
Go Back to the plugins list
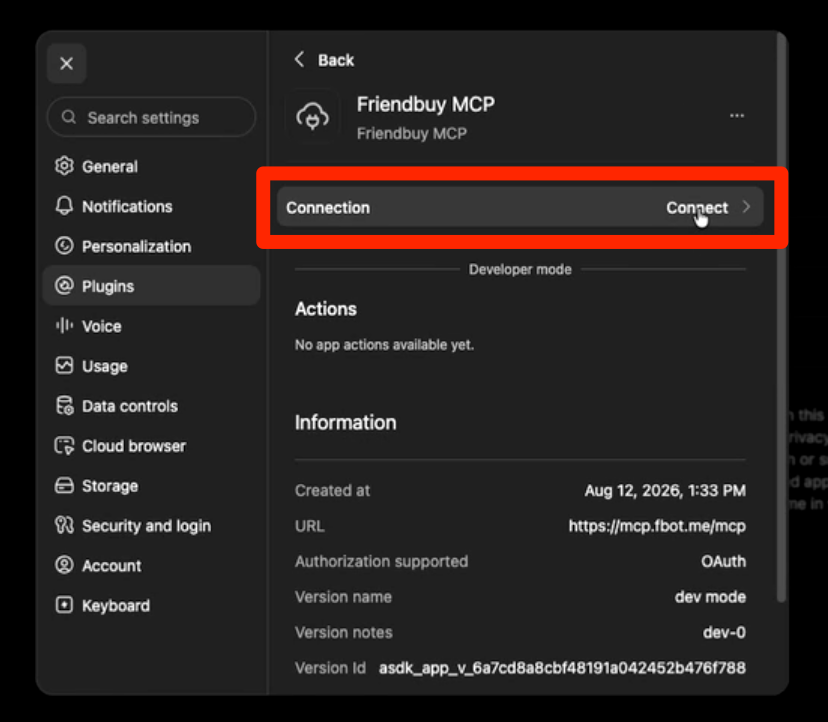tap(324, 60)
